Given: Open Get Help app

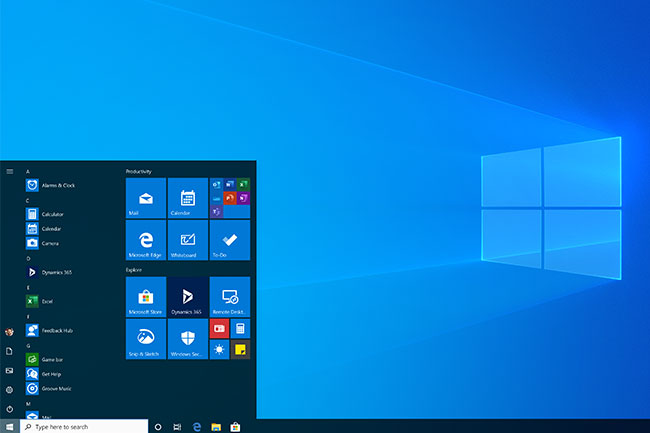Looking at the screenshot, I should point(44,374).
